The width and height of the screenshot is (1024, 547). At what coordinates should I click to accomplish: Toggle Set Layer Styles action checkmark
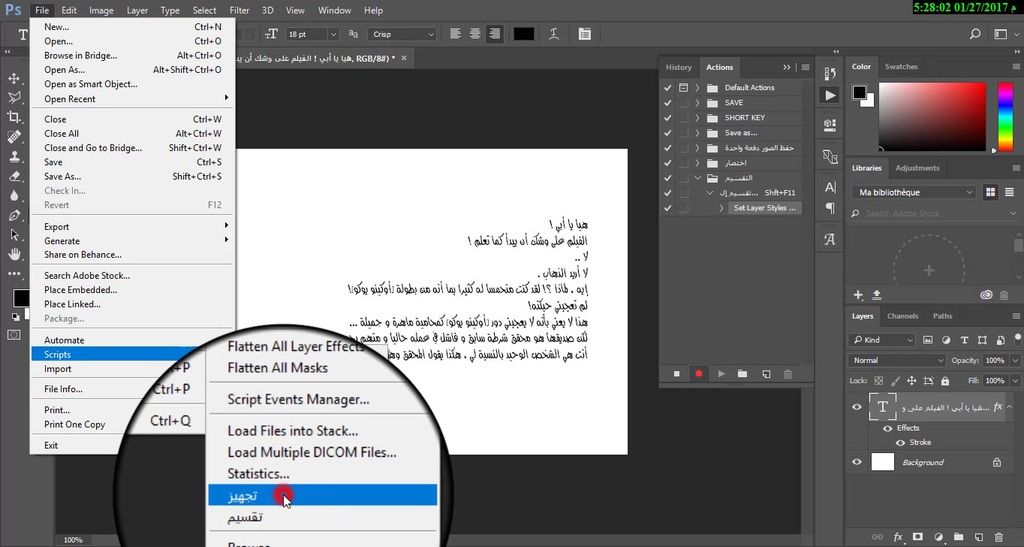(667, 208)
